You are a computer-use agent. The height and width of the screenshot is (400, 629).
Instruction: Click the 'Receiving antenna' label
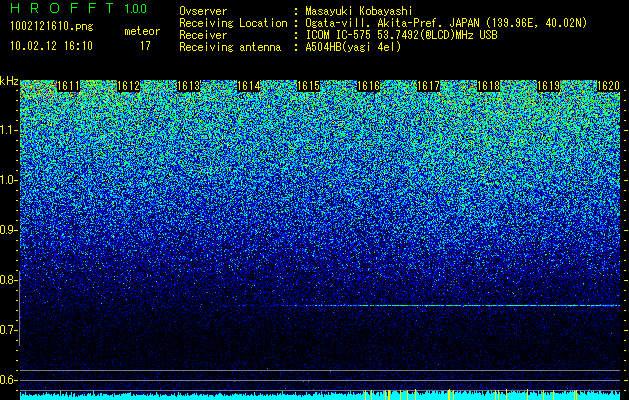point(230,47)
